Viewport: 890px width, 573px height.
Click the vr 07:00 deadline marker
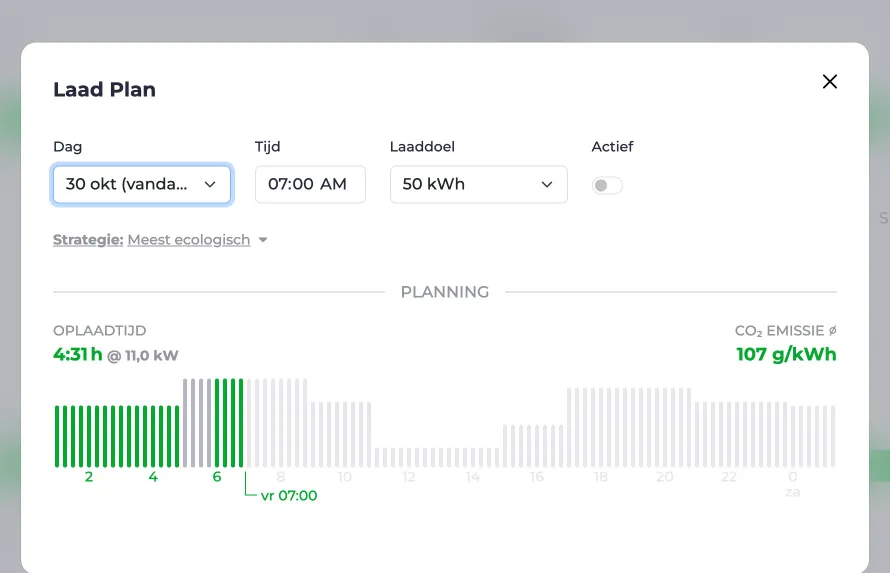click(x=288, y=495)
